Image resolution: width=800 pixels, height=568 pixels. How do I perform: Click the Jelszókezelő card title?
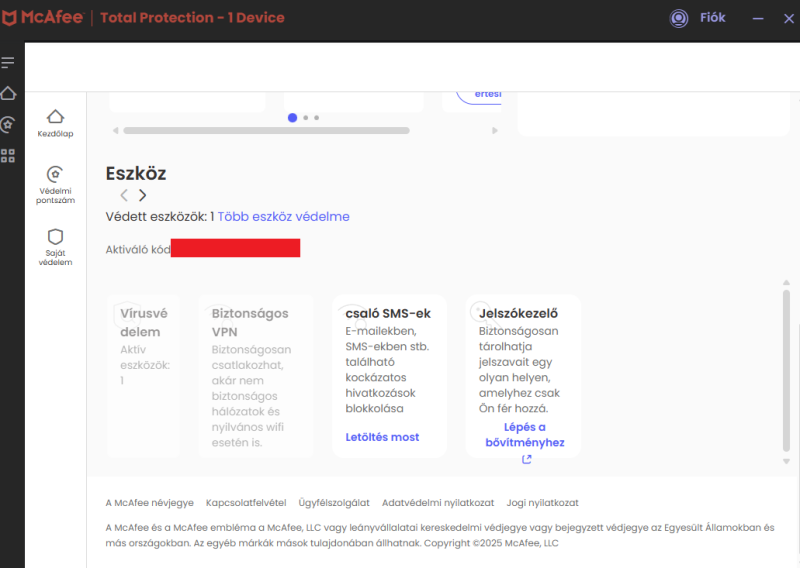pos(518,313)
